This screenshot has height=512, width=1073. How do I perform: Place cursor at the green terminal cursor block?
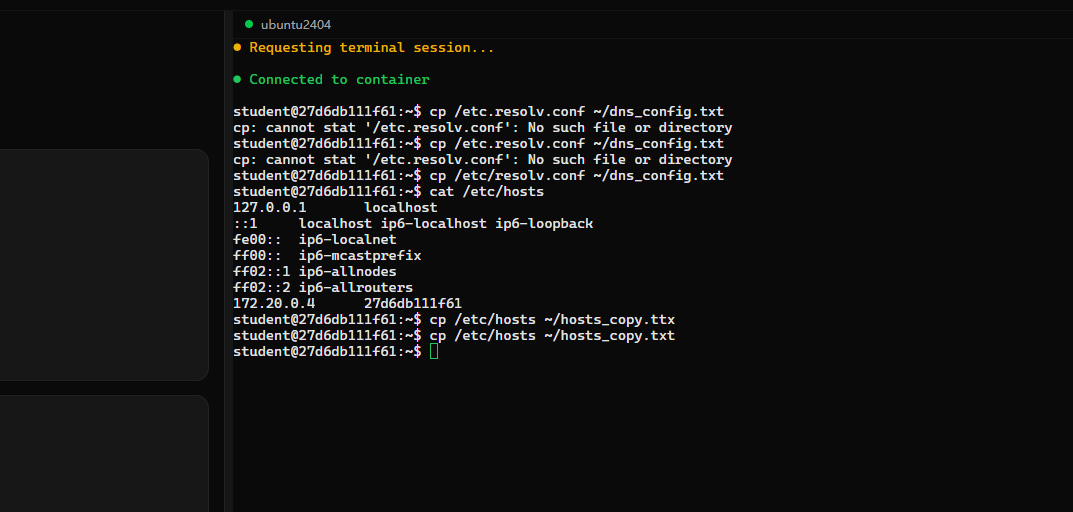click(x=434, y=351)
